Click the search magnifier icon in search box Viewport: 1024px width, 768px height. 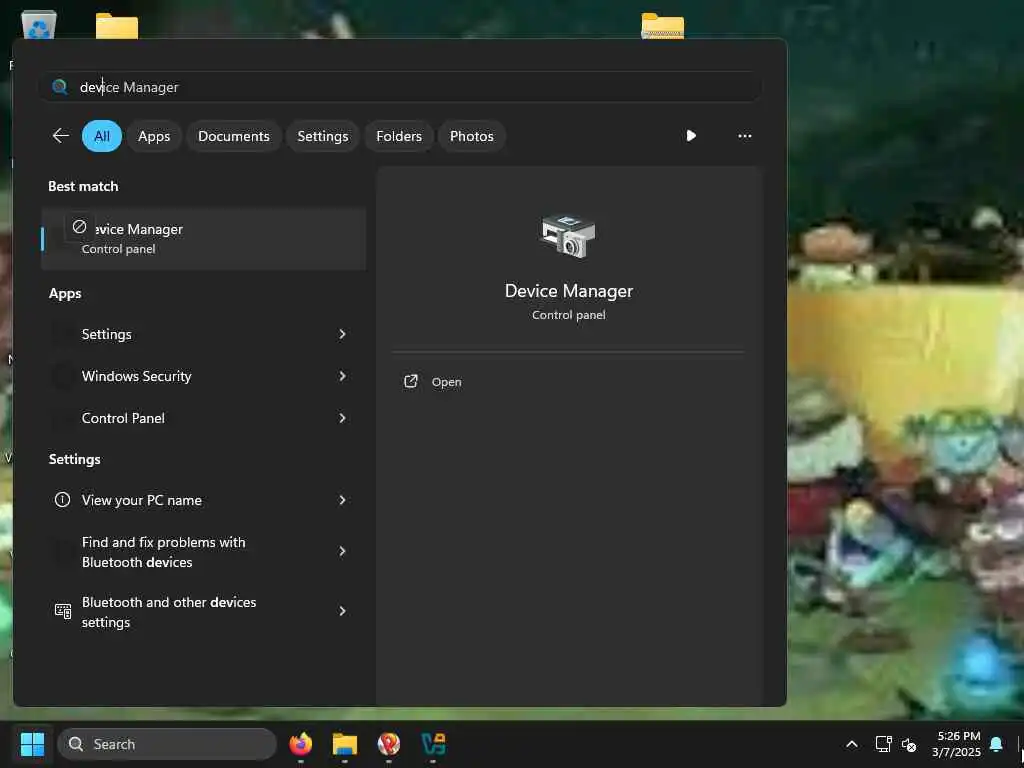(60, 87)
